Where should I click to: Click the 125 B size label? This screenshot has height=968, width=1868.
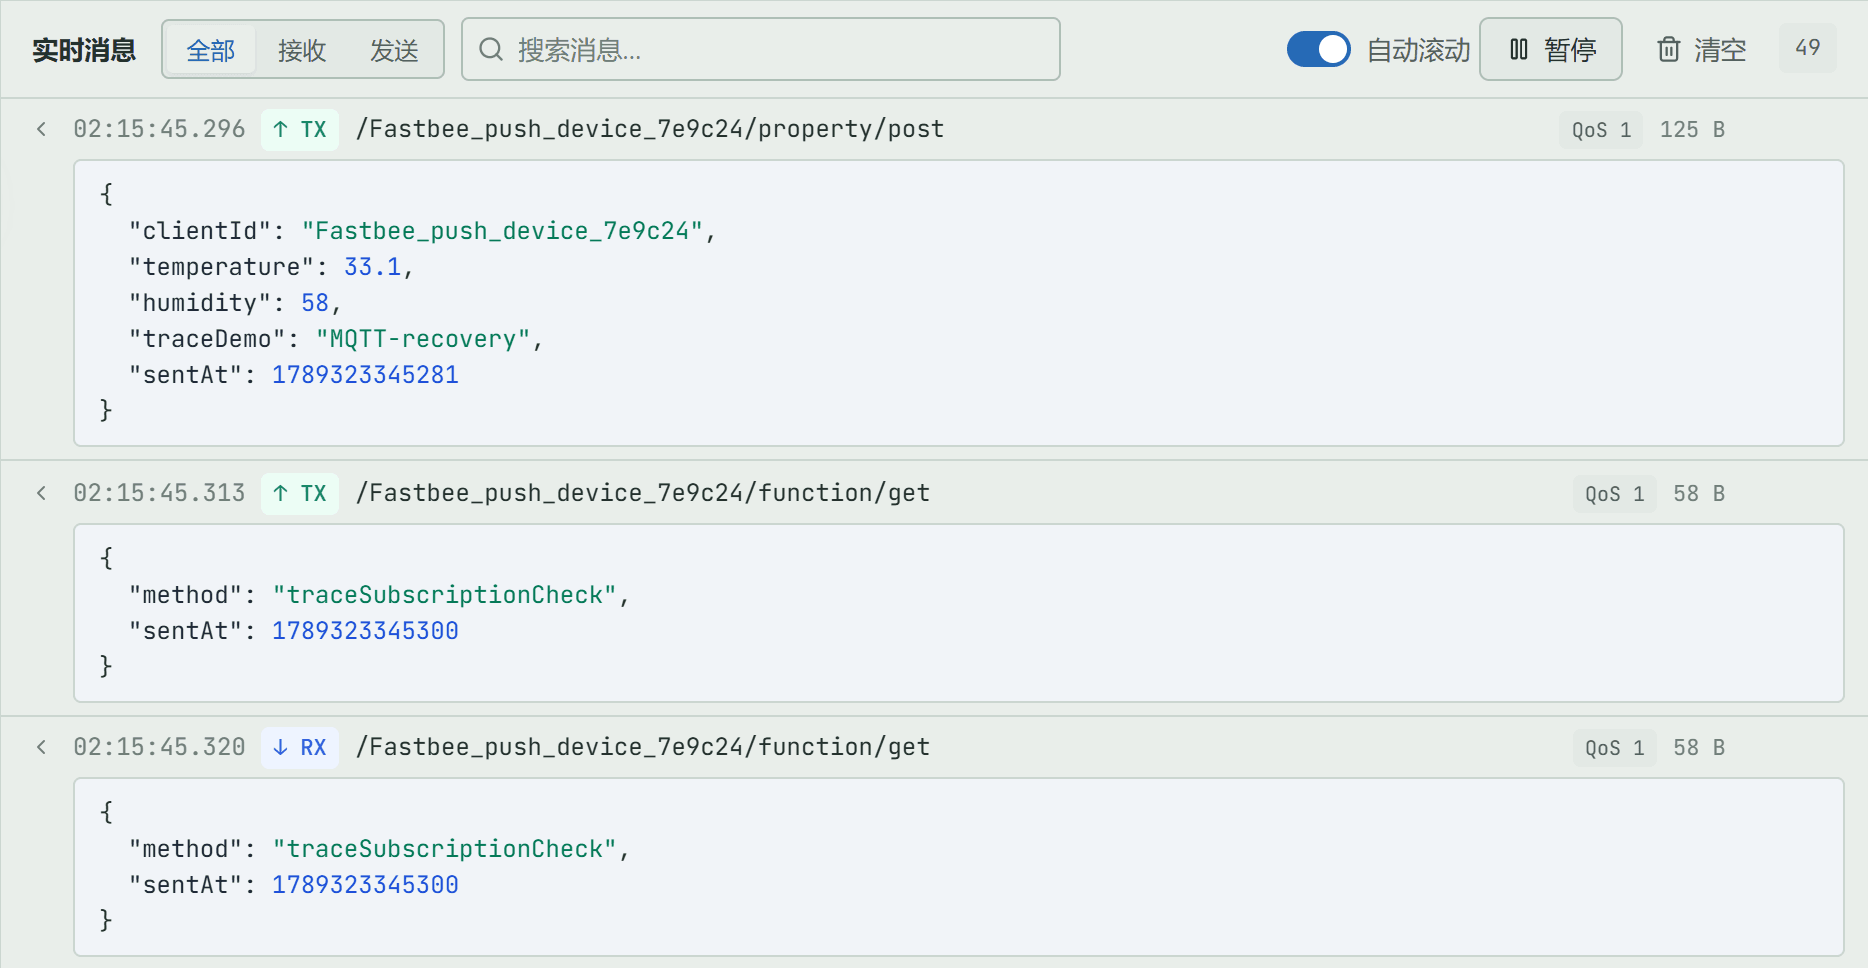pyautogui.click(x=1692, y=130)
